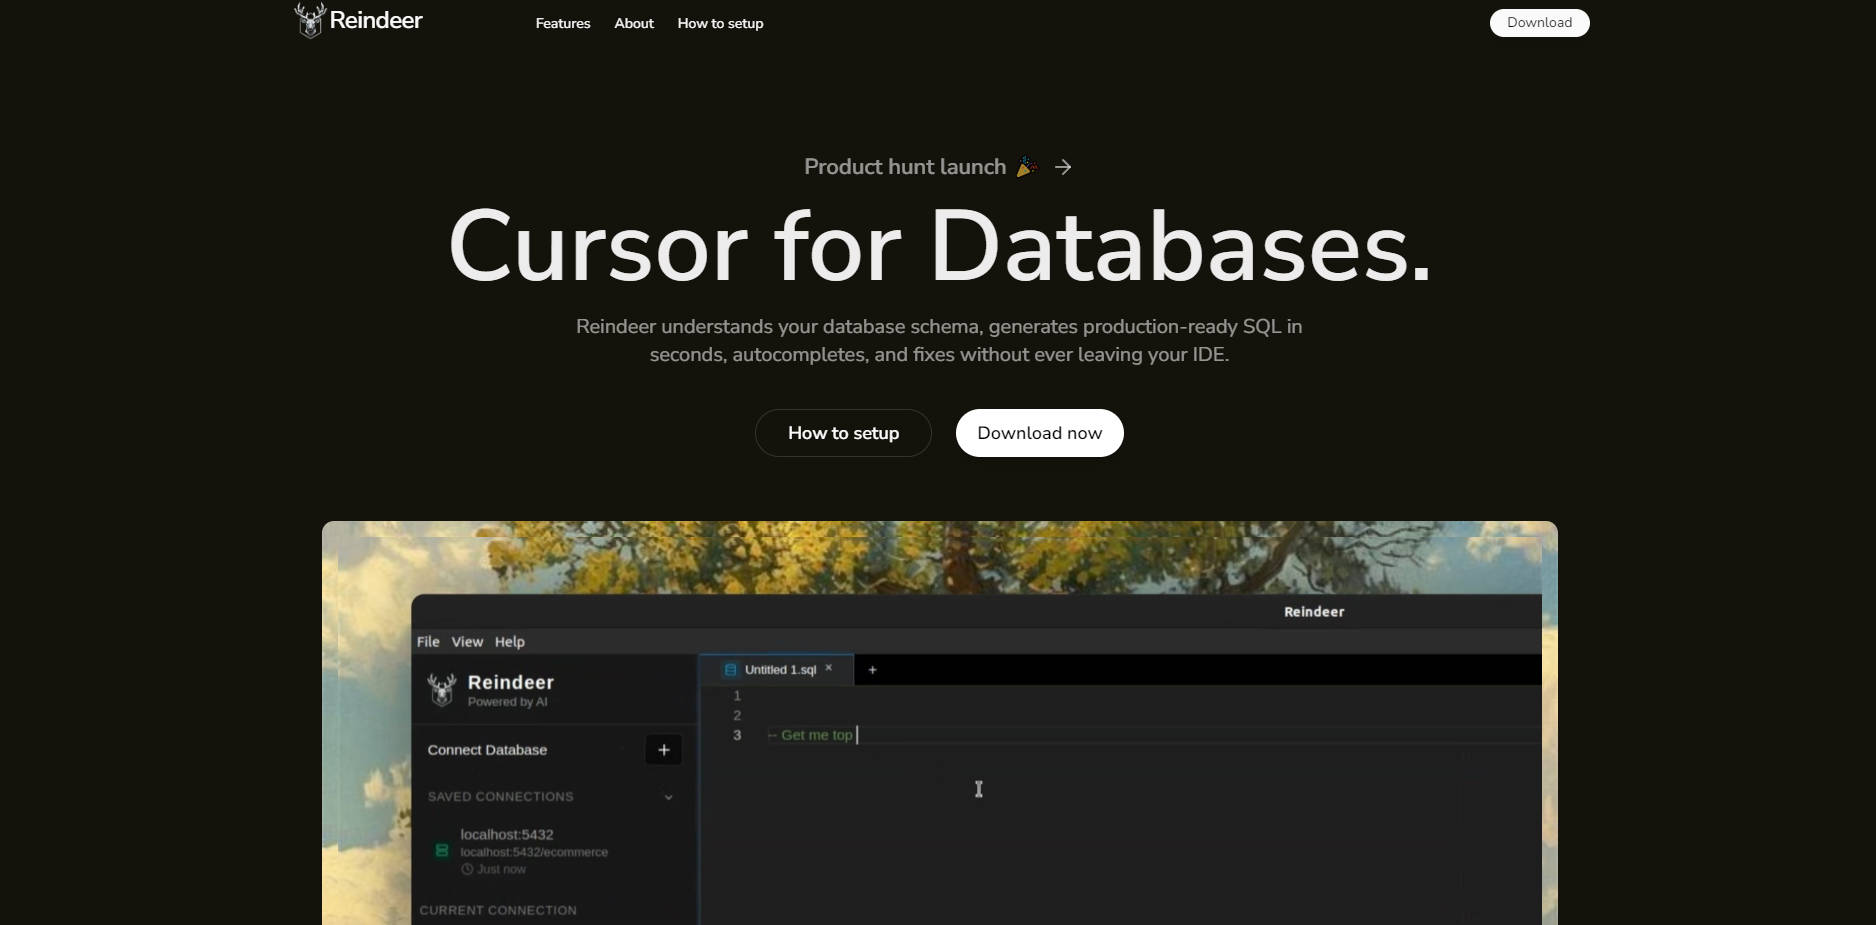Click the SQL file icon on Untitled 1.sql tab
Screen dimensions: 1876x925
[x=730, y=670]
